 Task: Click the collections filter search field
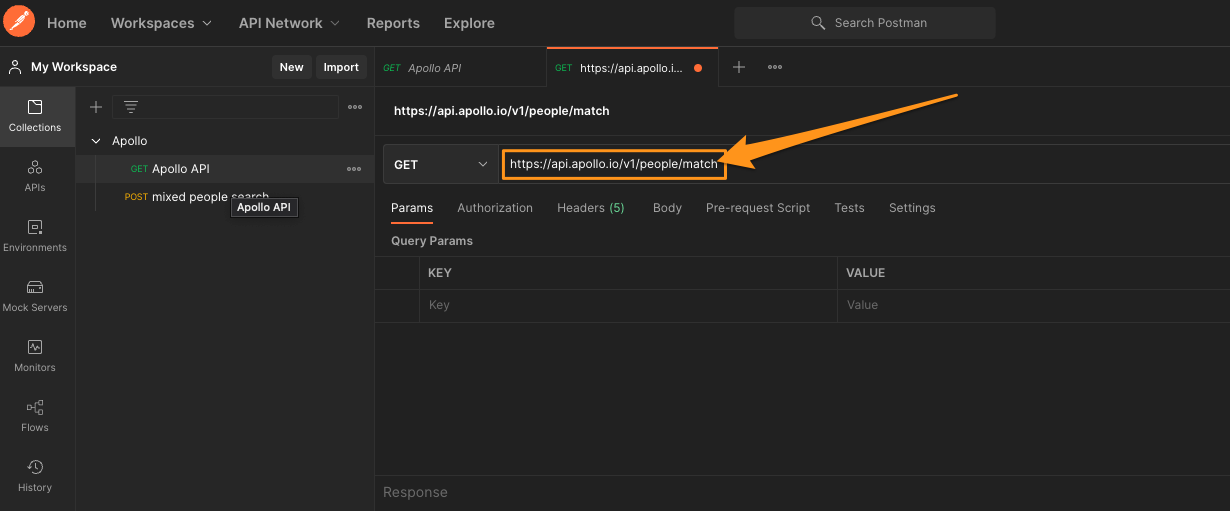225,107
